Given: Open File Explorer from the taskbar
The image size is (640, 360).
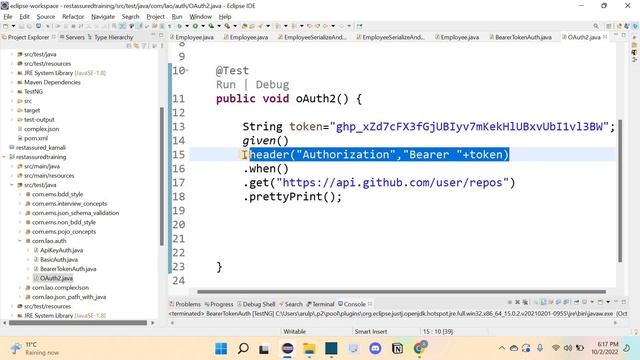Looking at the screenshot, I should tap(309, 349).
